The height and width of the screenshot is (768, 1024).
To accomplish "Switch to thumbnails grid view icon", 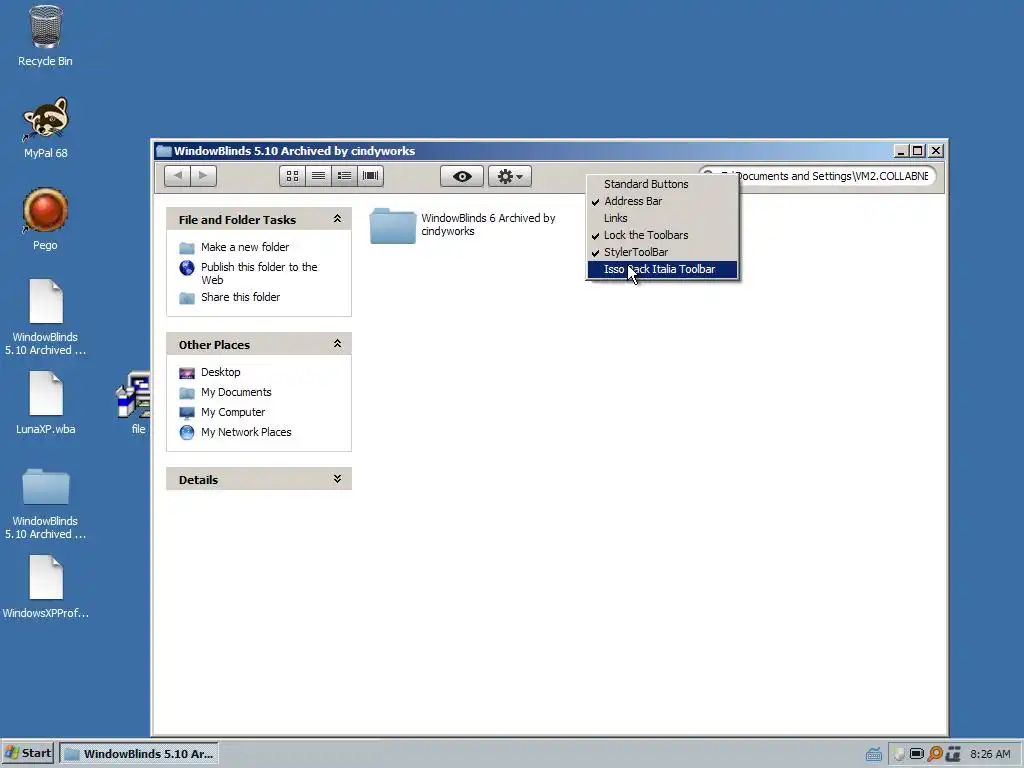I will 293,176.
